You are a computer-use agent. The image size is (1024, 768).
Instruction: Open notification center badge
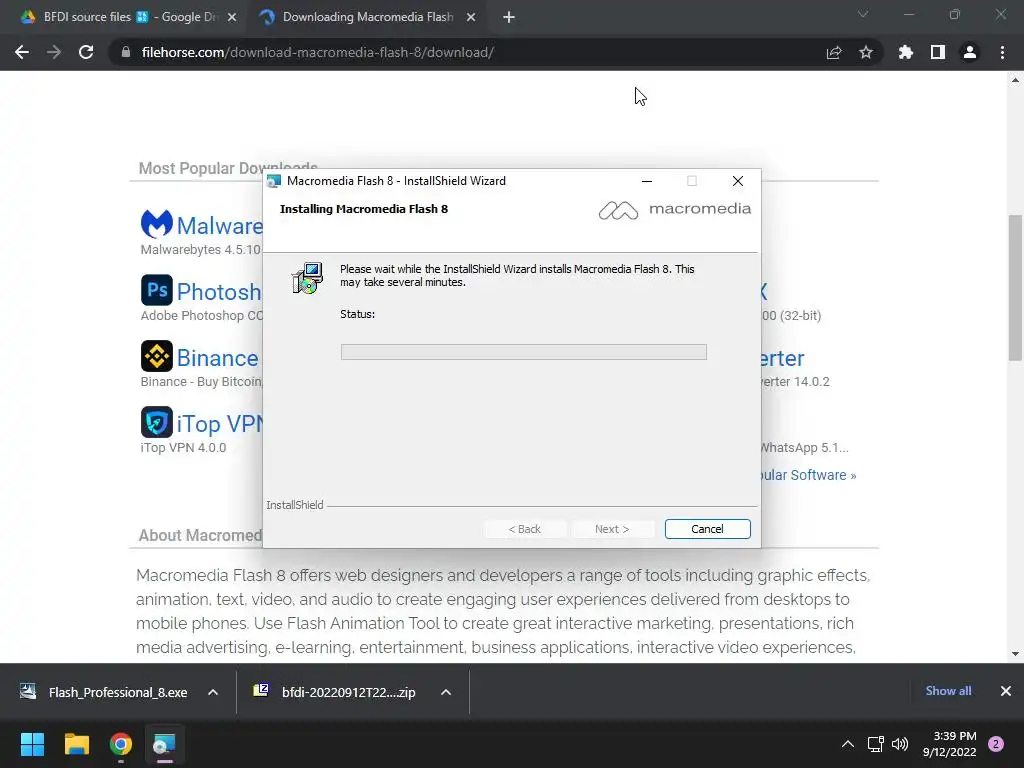996,744
